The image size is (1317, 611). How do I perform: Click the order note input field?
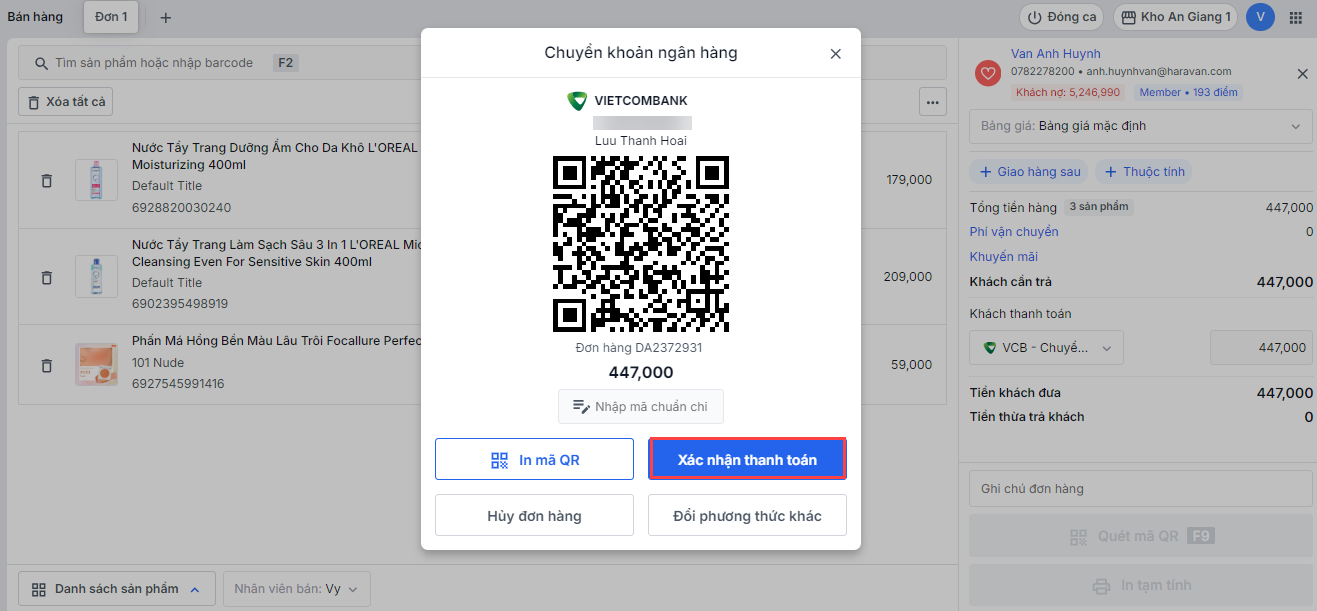point(1140,489)
